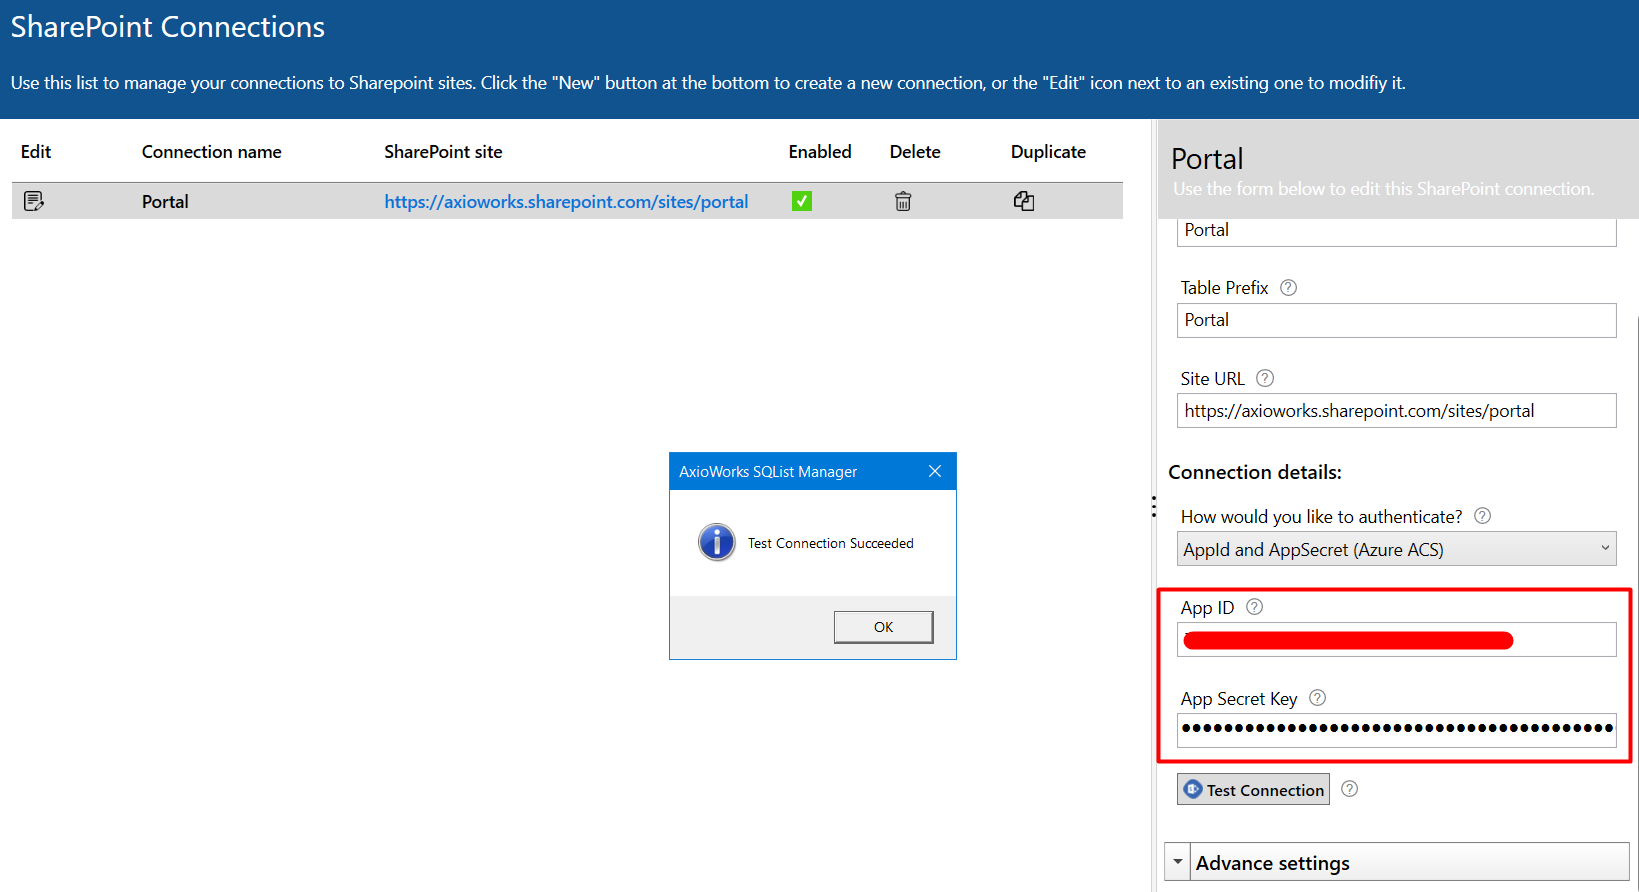This screenshot has height=892, width=1639.
Task: Click the help icon next to Table Prefix
Action: pyautogui.click(x=1289, y=288)
